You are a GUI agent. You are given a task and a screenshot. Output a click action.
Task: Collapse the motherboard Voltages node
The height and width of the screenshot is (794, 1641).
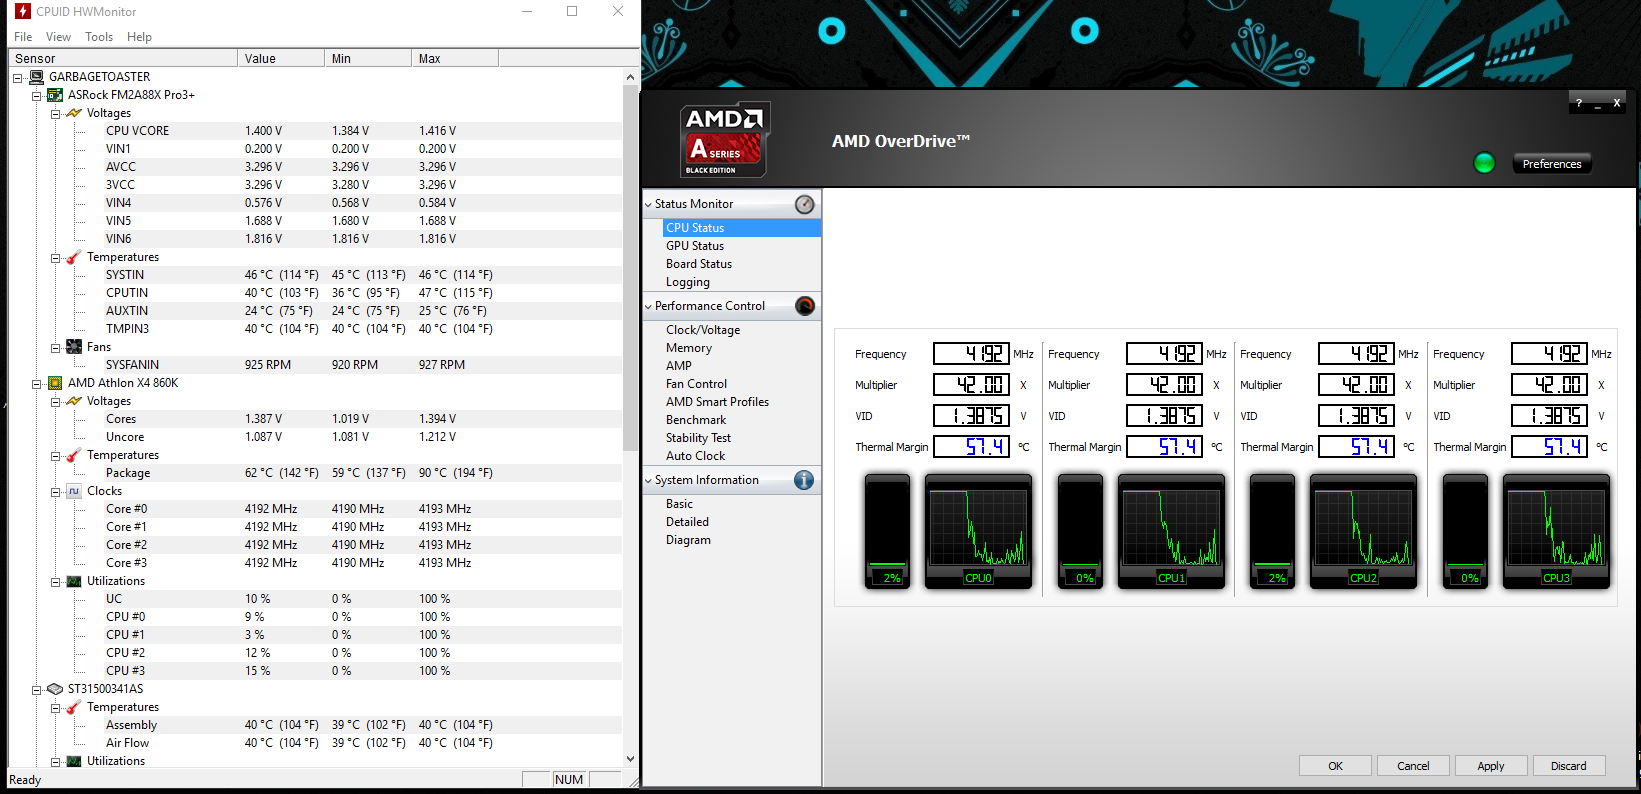tap(56, 113)
